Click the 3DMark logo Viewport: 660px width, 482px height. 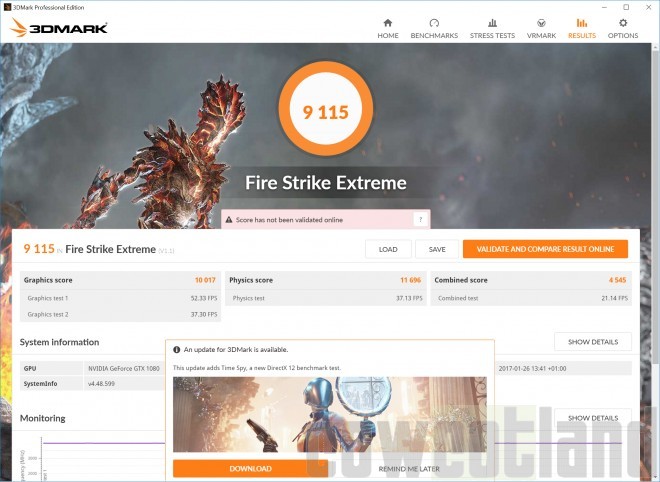[59, 28]
